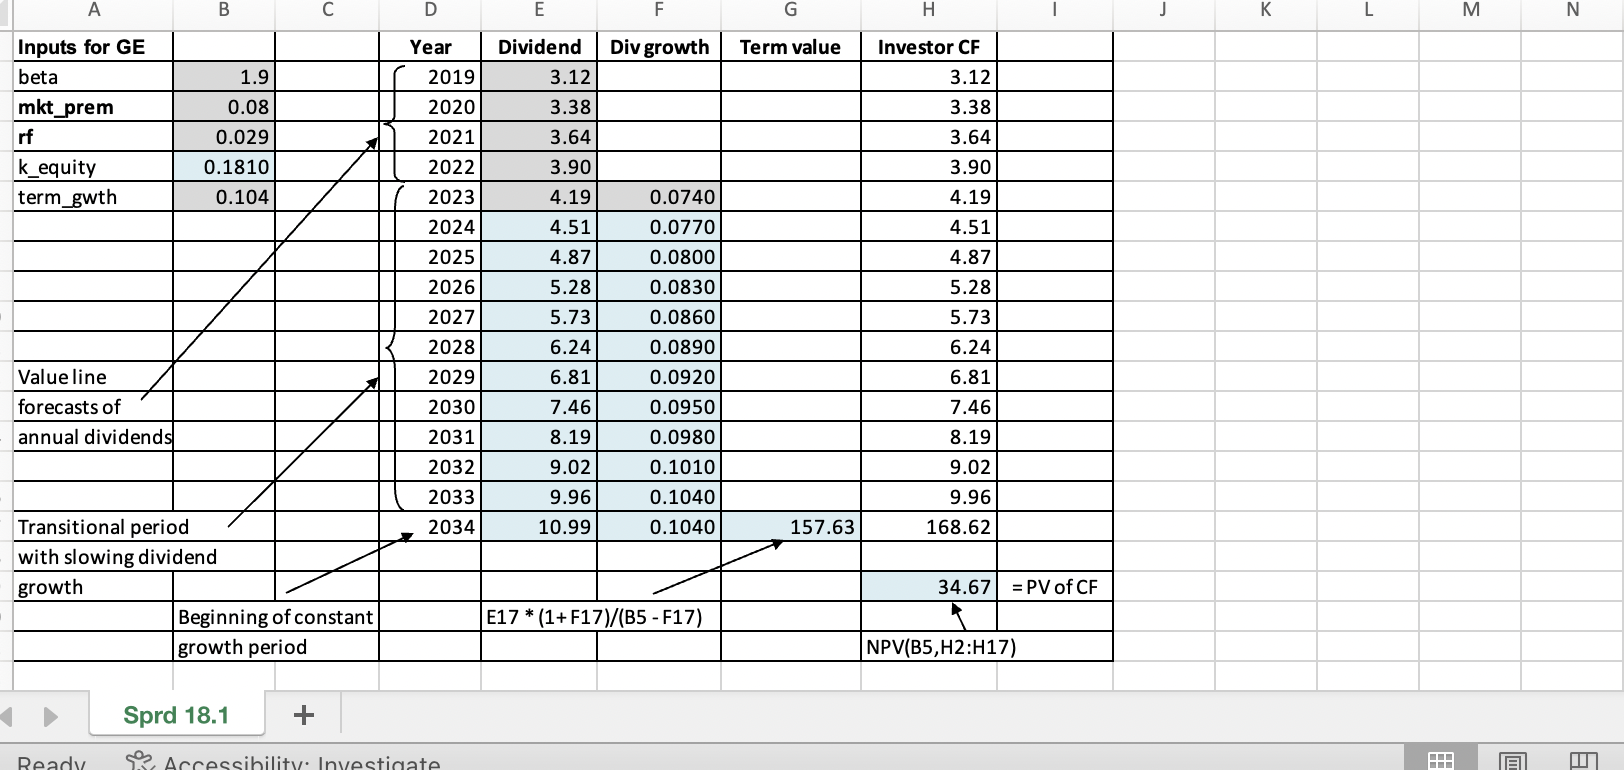Select column J header

[x=1164, y=10]
